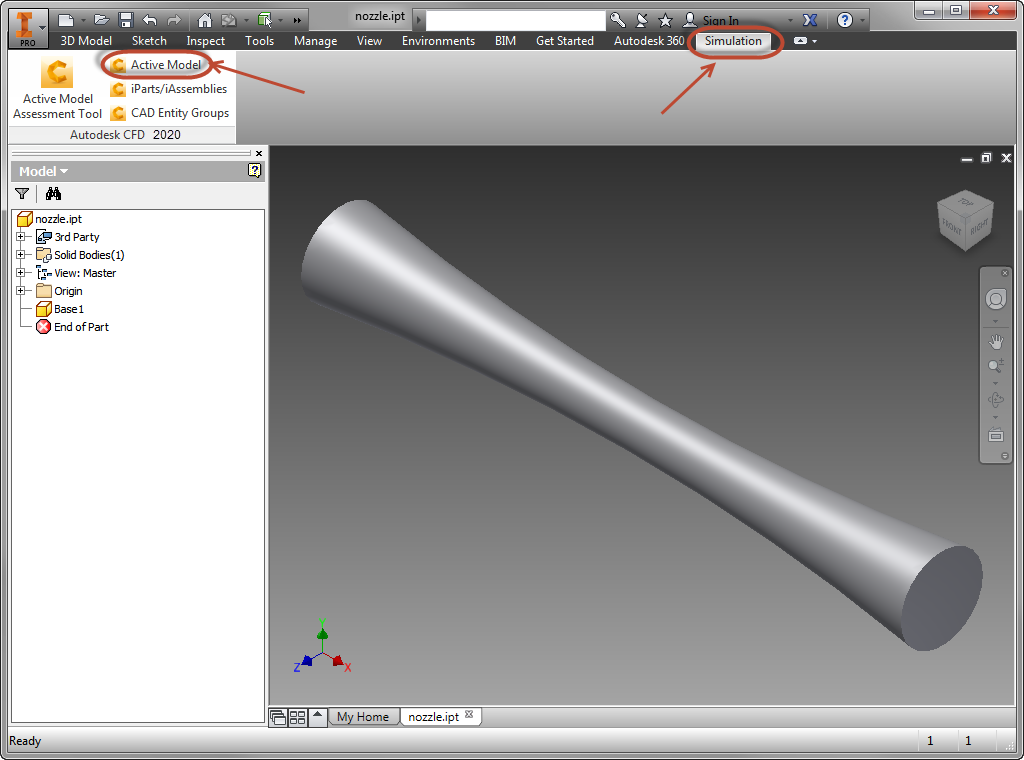Click the ViewCube in the viewport
This screenshot has height=760, width=1024.
pyautogui.click(x=965, y=220)
